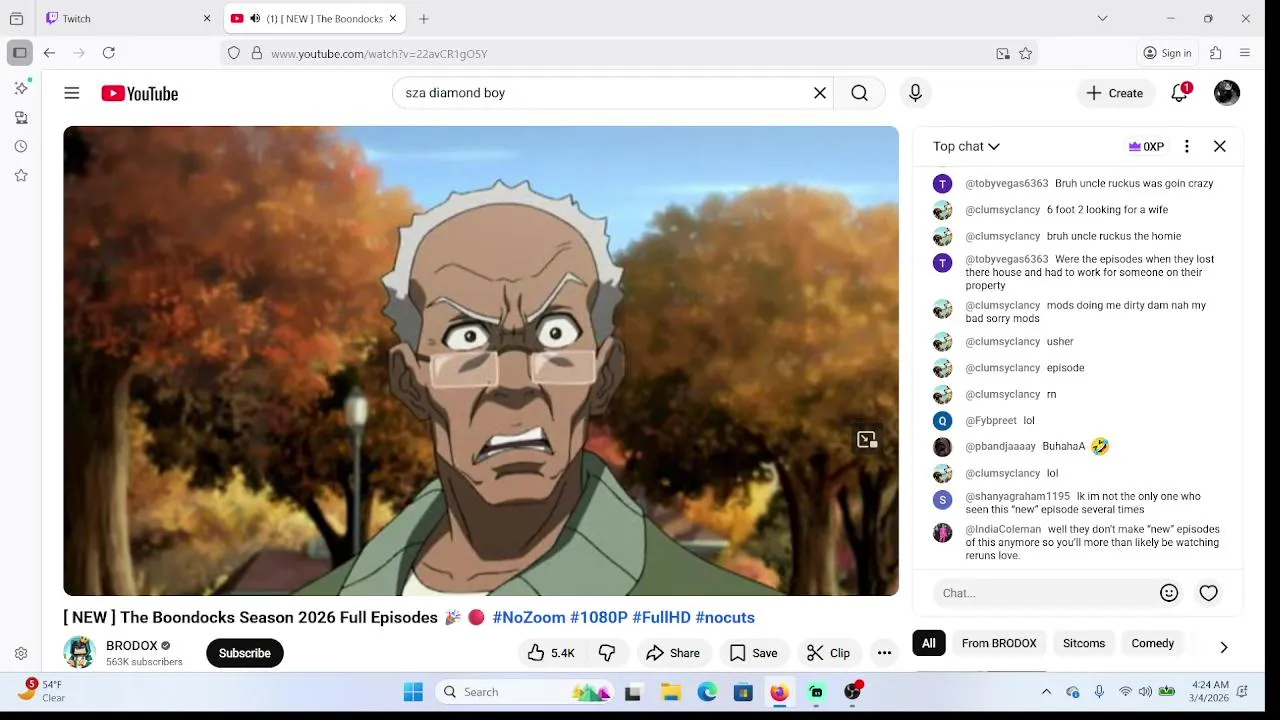Image resolution: width=1280 pixels, height=720 pixels.
Task: Close the live chat panel
Action: coord(1220,146)
